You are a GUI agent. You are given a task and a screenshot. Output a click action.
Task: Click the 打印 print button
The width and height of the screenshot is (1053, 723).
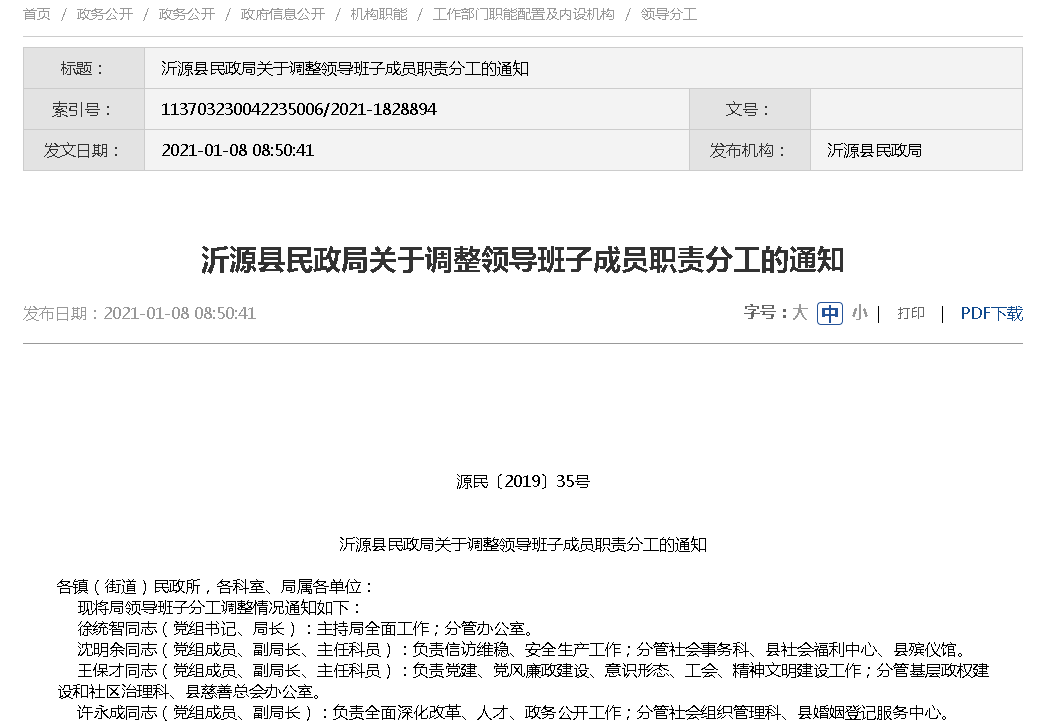[x=910, y=313]
